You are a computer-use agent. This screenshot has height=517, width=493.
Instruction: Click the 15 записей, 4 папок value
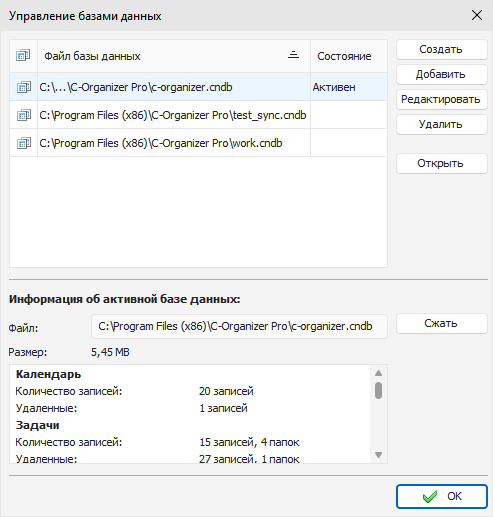[249, 442]
